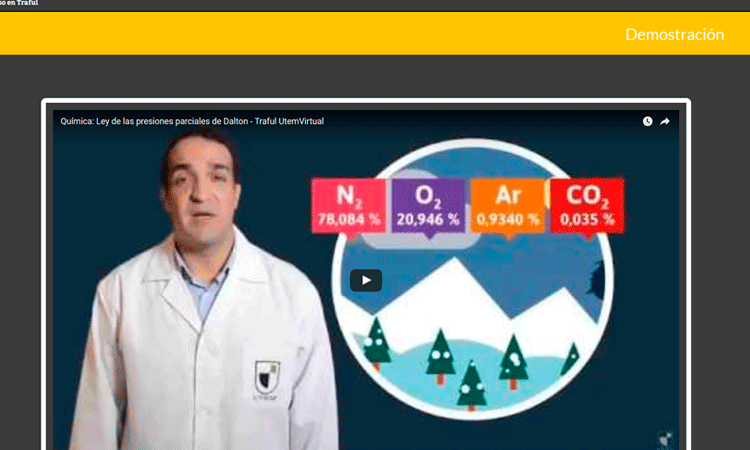Click the rightmost small pine tree

[571, 357]
